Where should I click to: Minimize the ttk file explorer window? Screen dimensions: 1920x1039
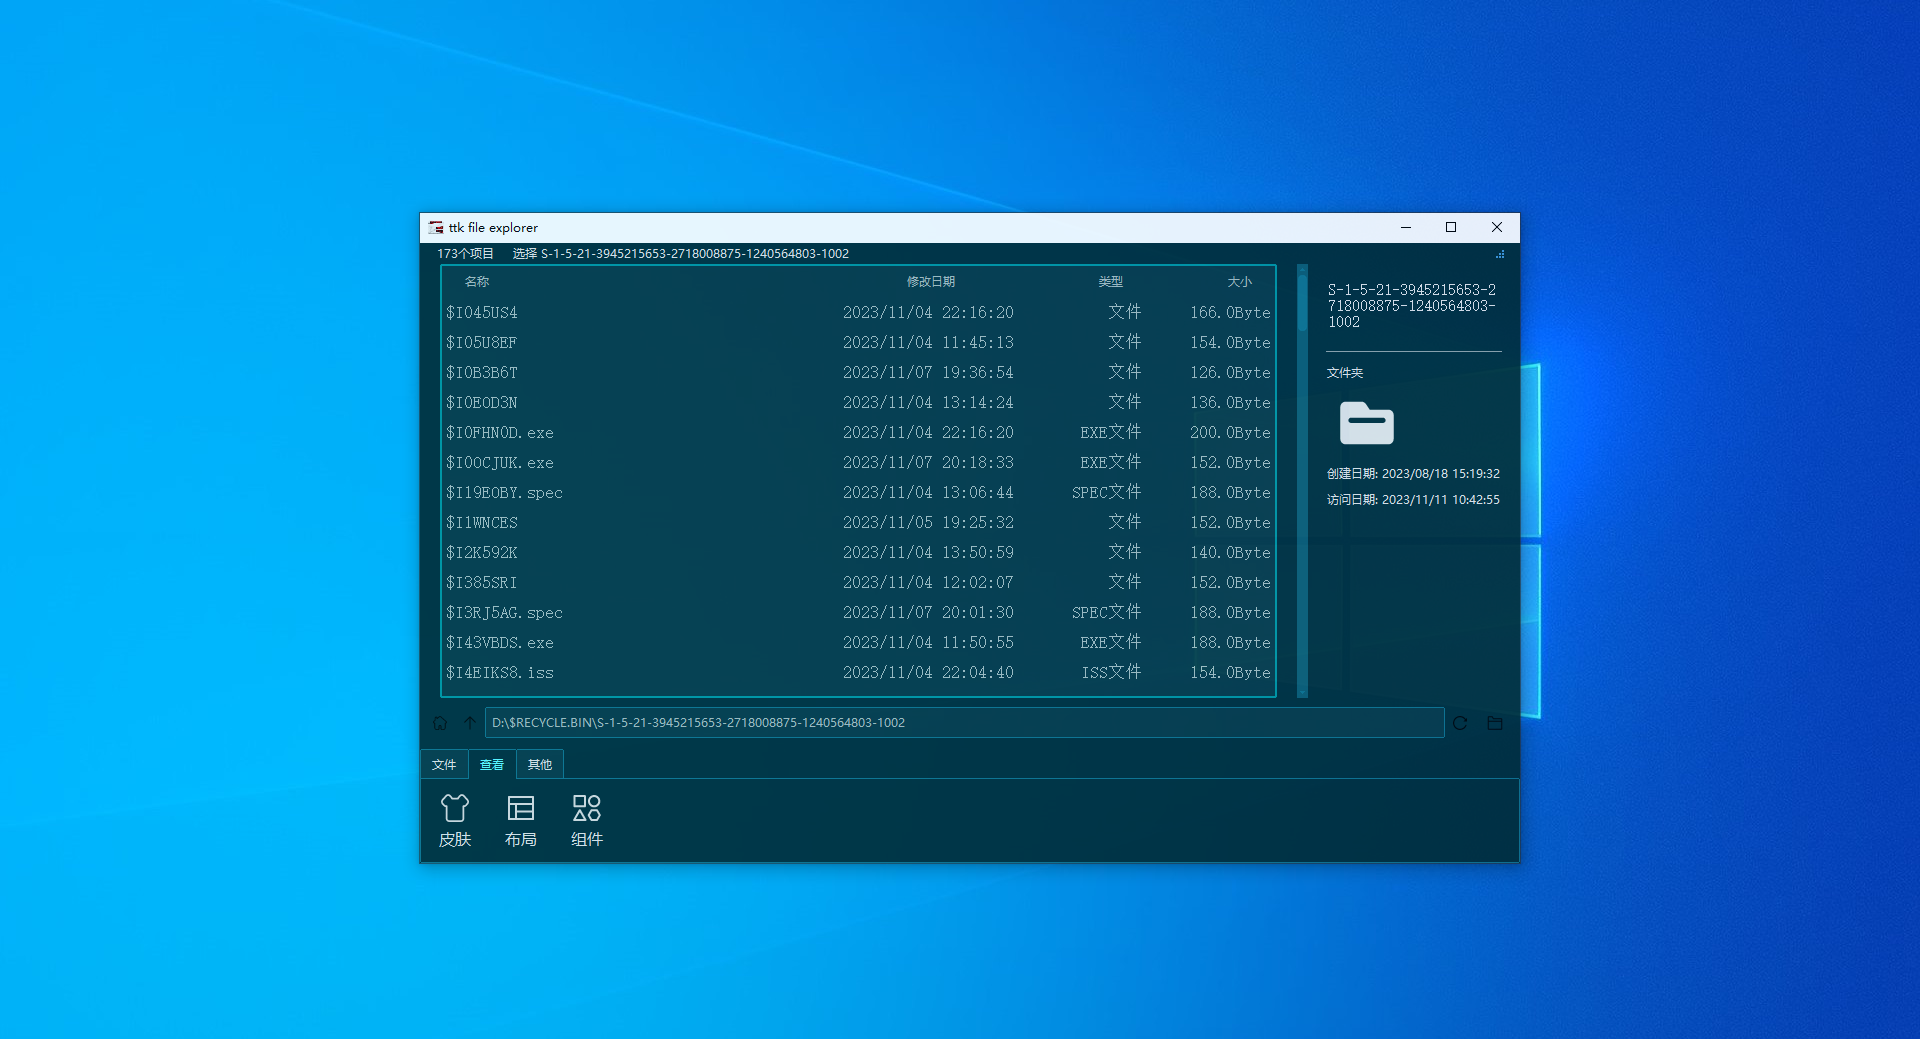(1406, 228)
